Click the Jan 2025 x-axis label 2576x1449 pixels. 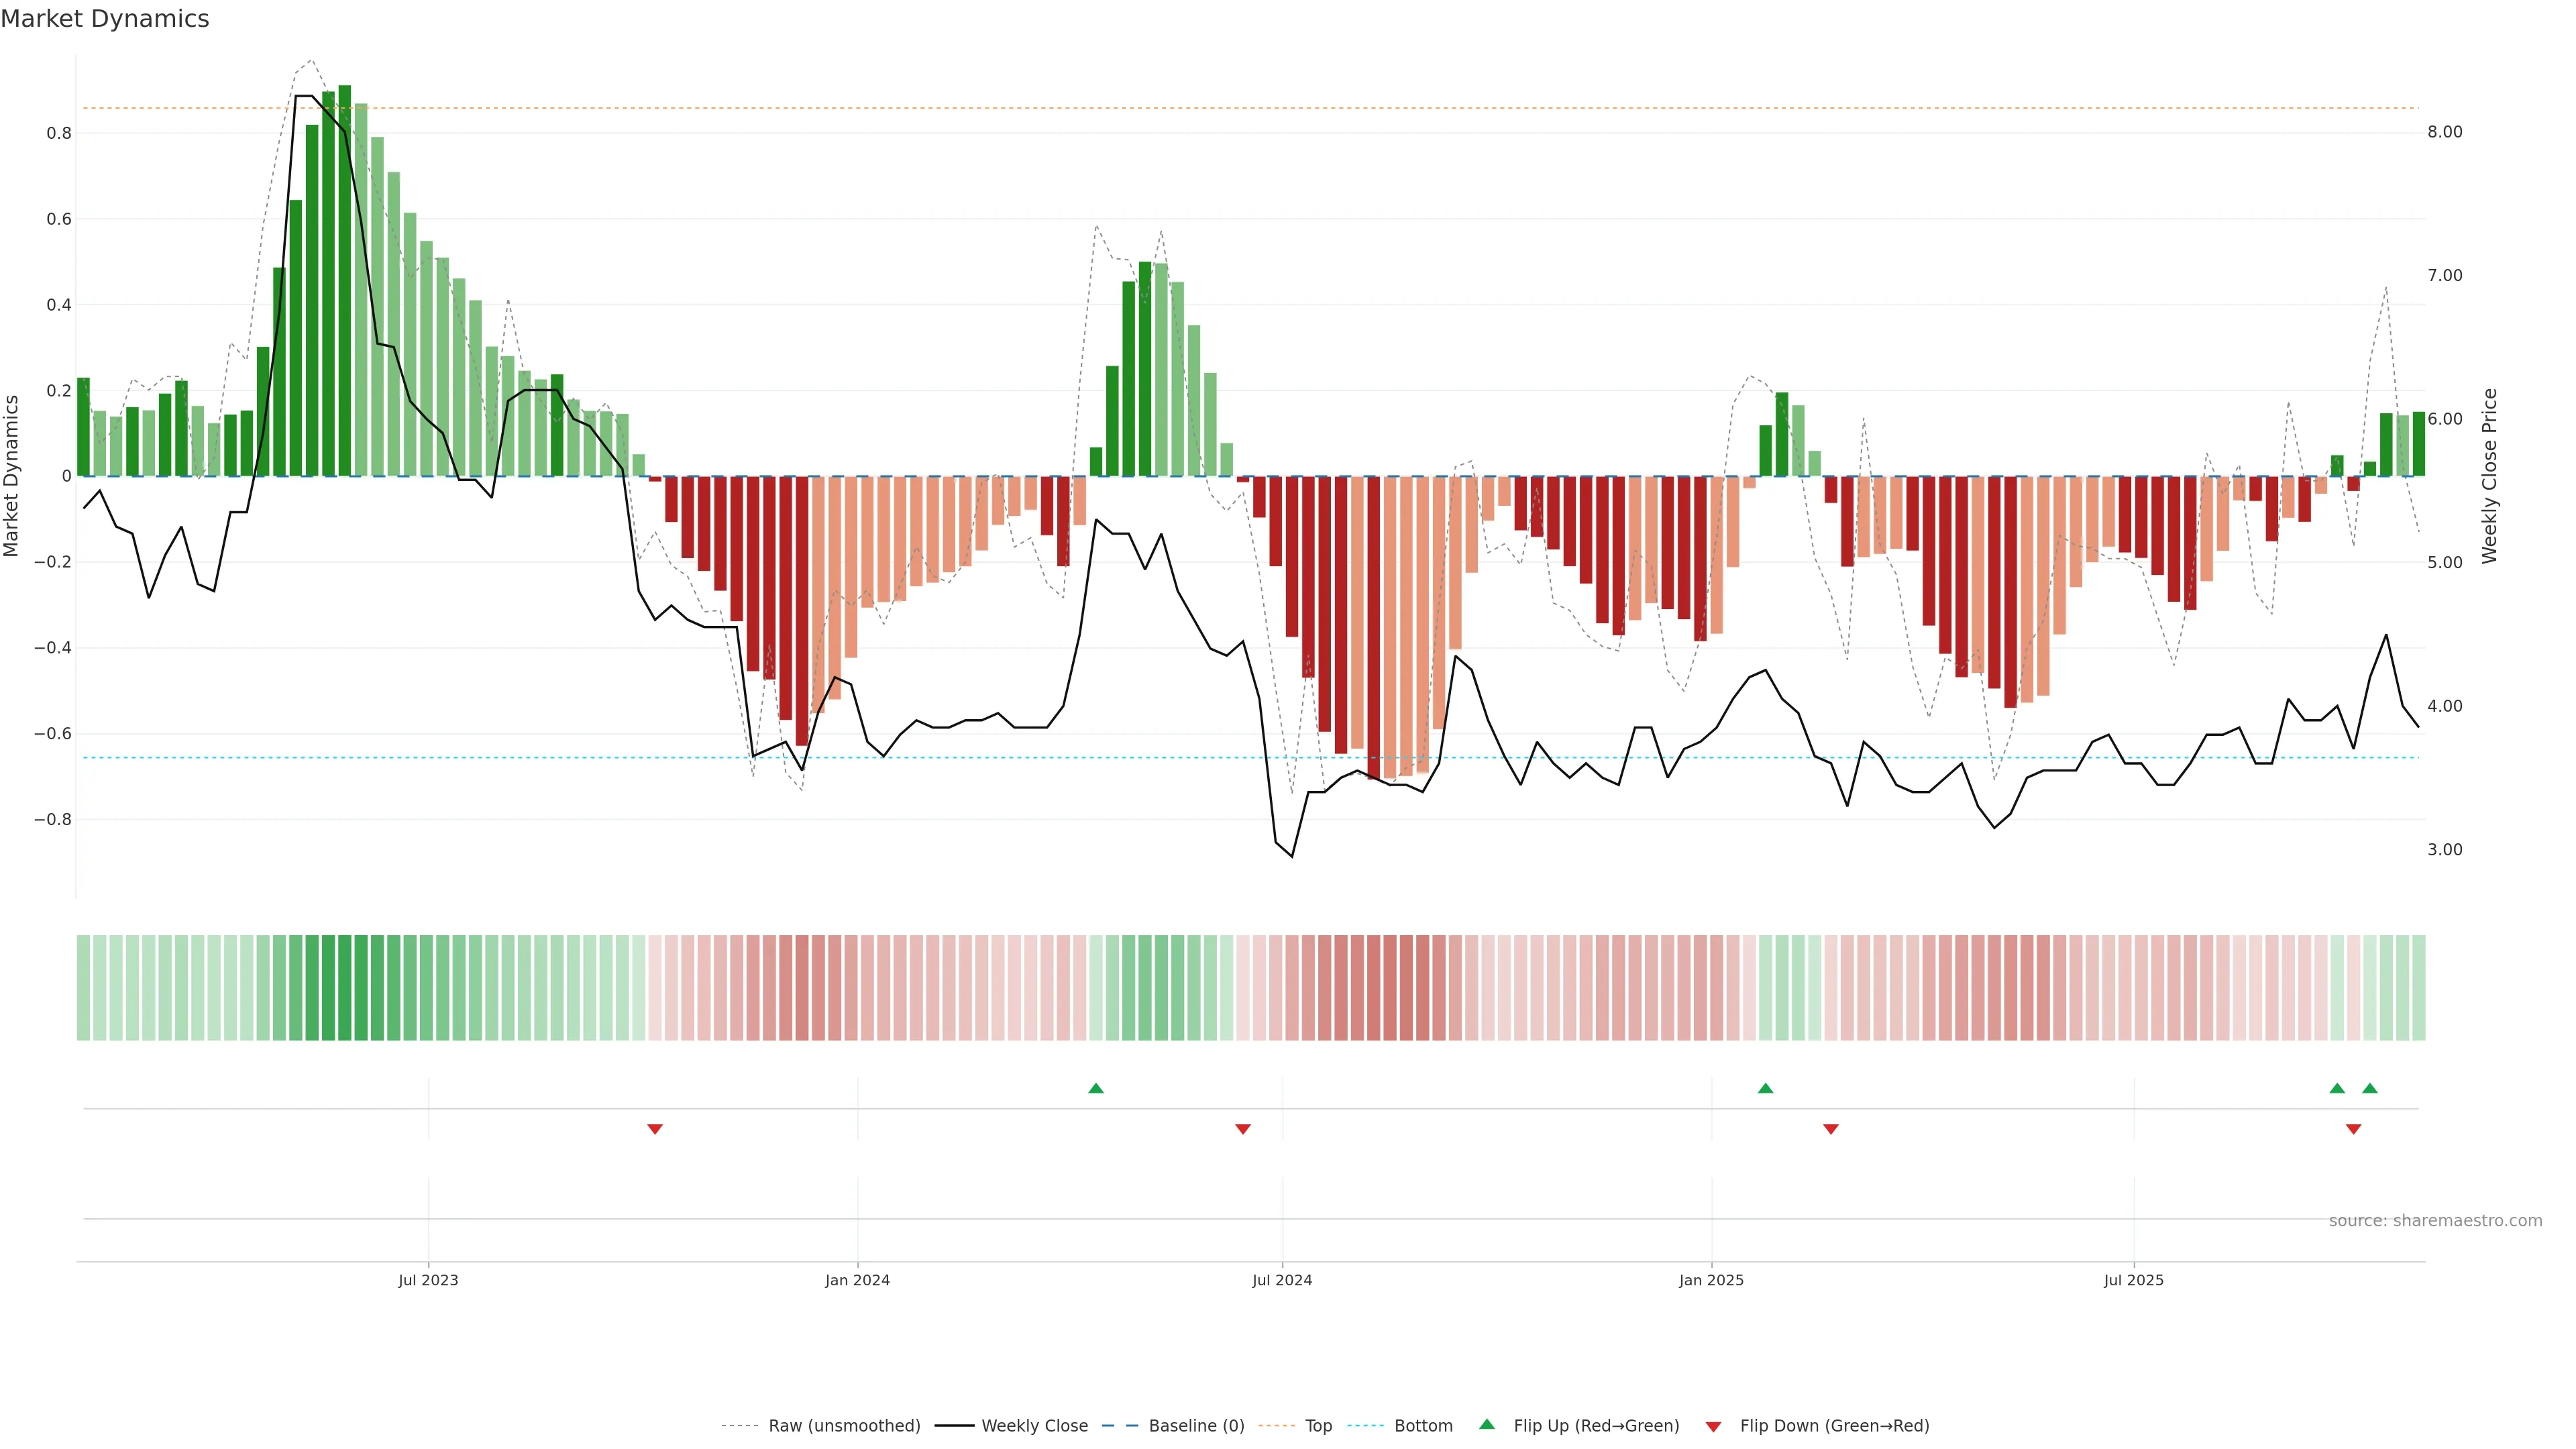pos(1711,1280)
